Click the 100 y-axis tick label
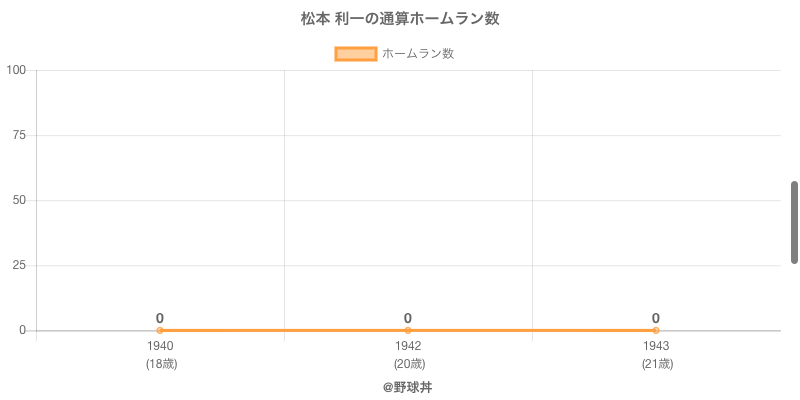The height and width of the screenshot is (400, 800). coord(16,70)
